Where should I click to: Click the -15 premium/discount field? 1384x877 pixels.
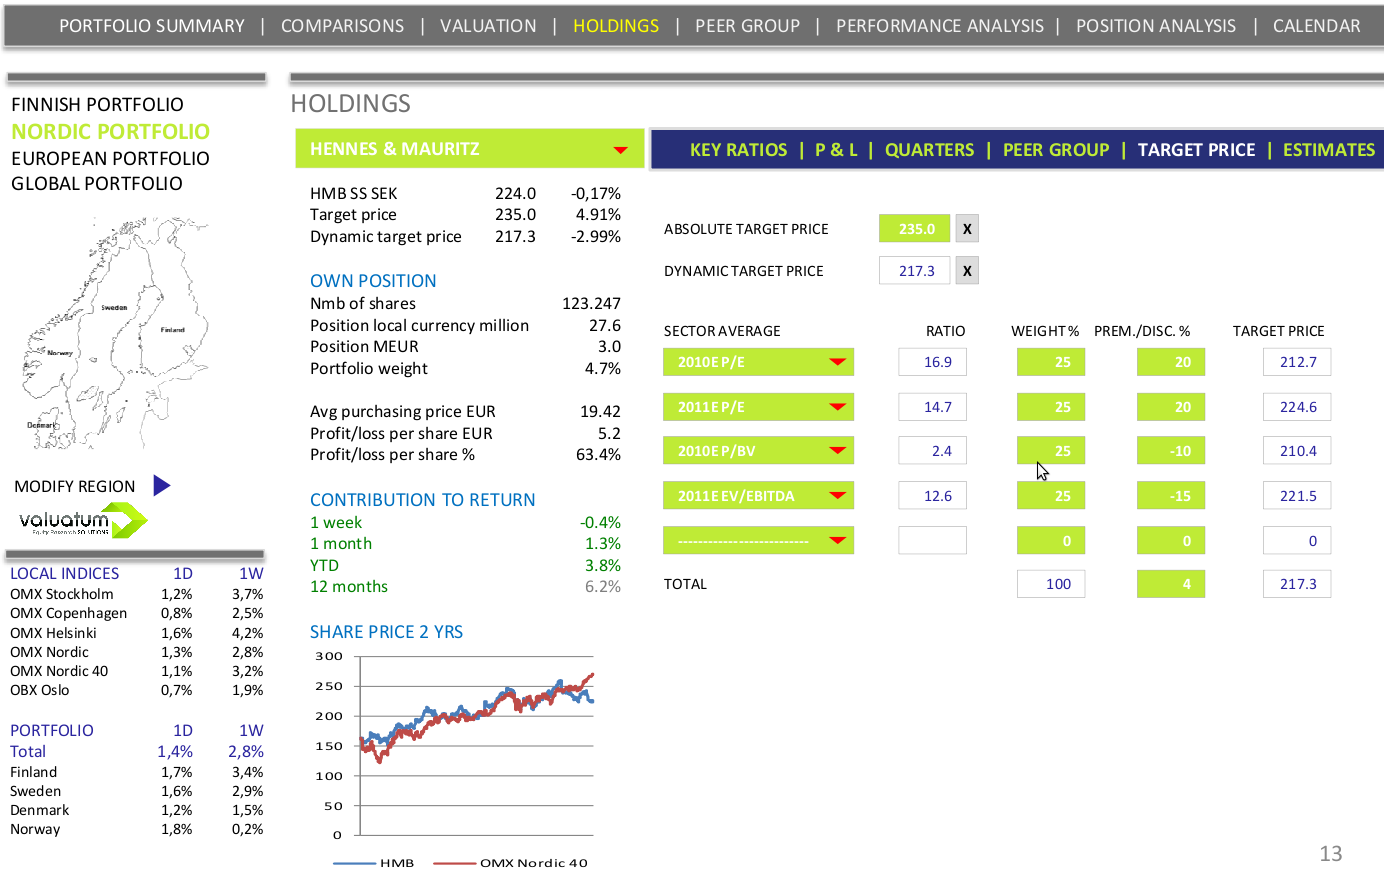tap(1171, 496)
